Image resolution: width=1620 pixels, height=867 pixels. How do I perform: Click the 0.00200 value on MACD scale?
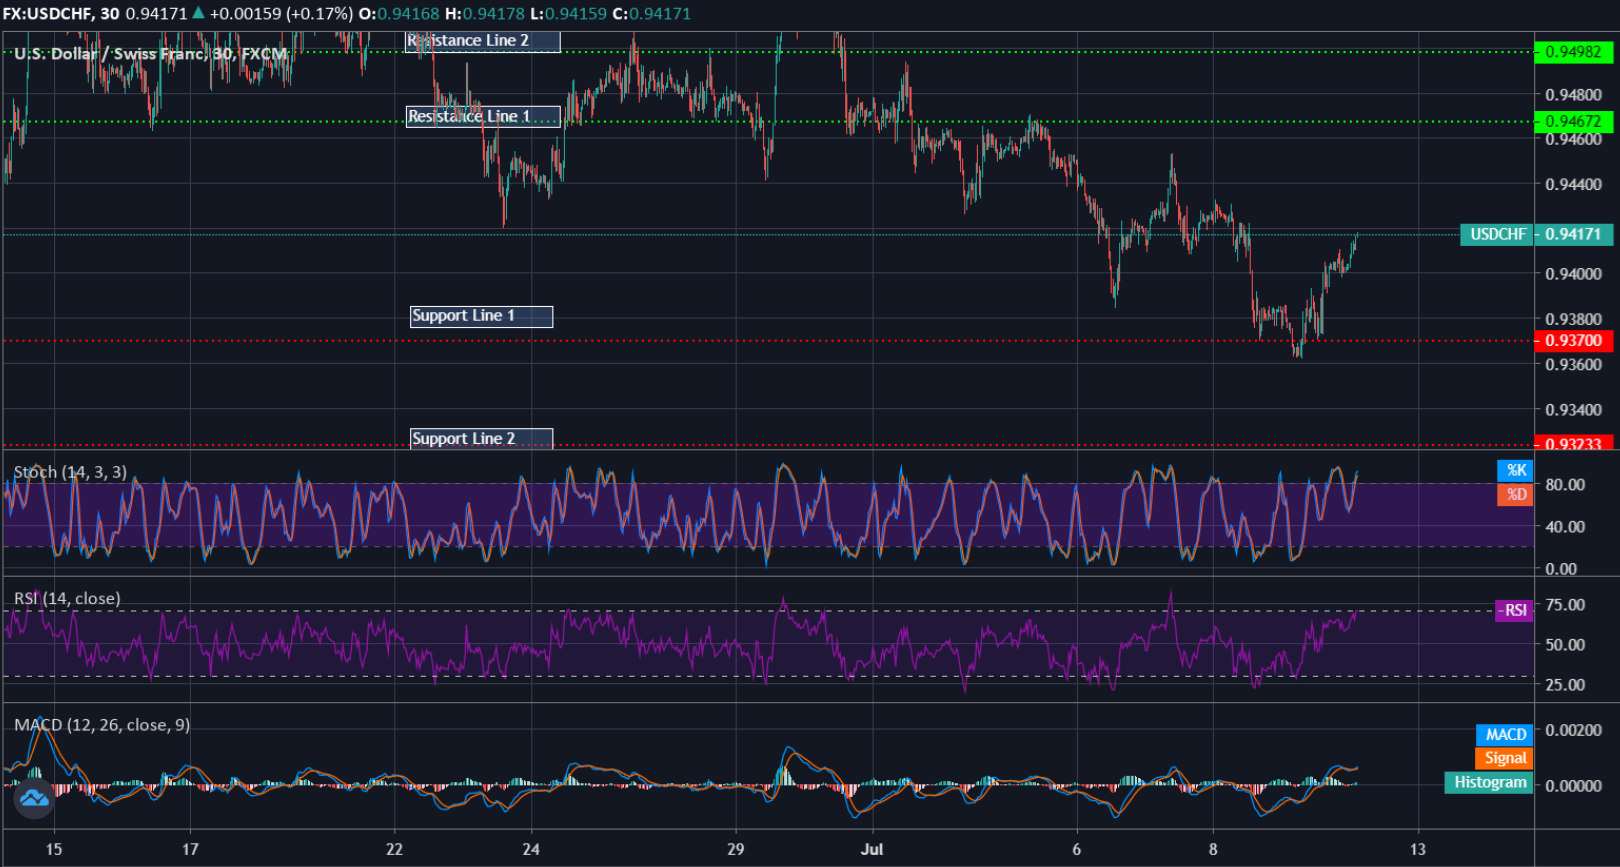point(1573,731)
